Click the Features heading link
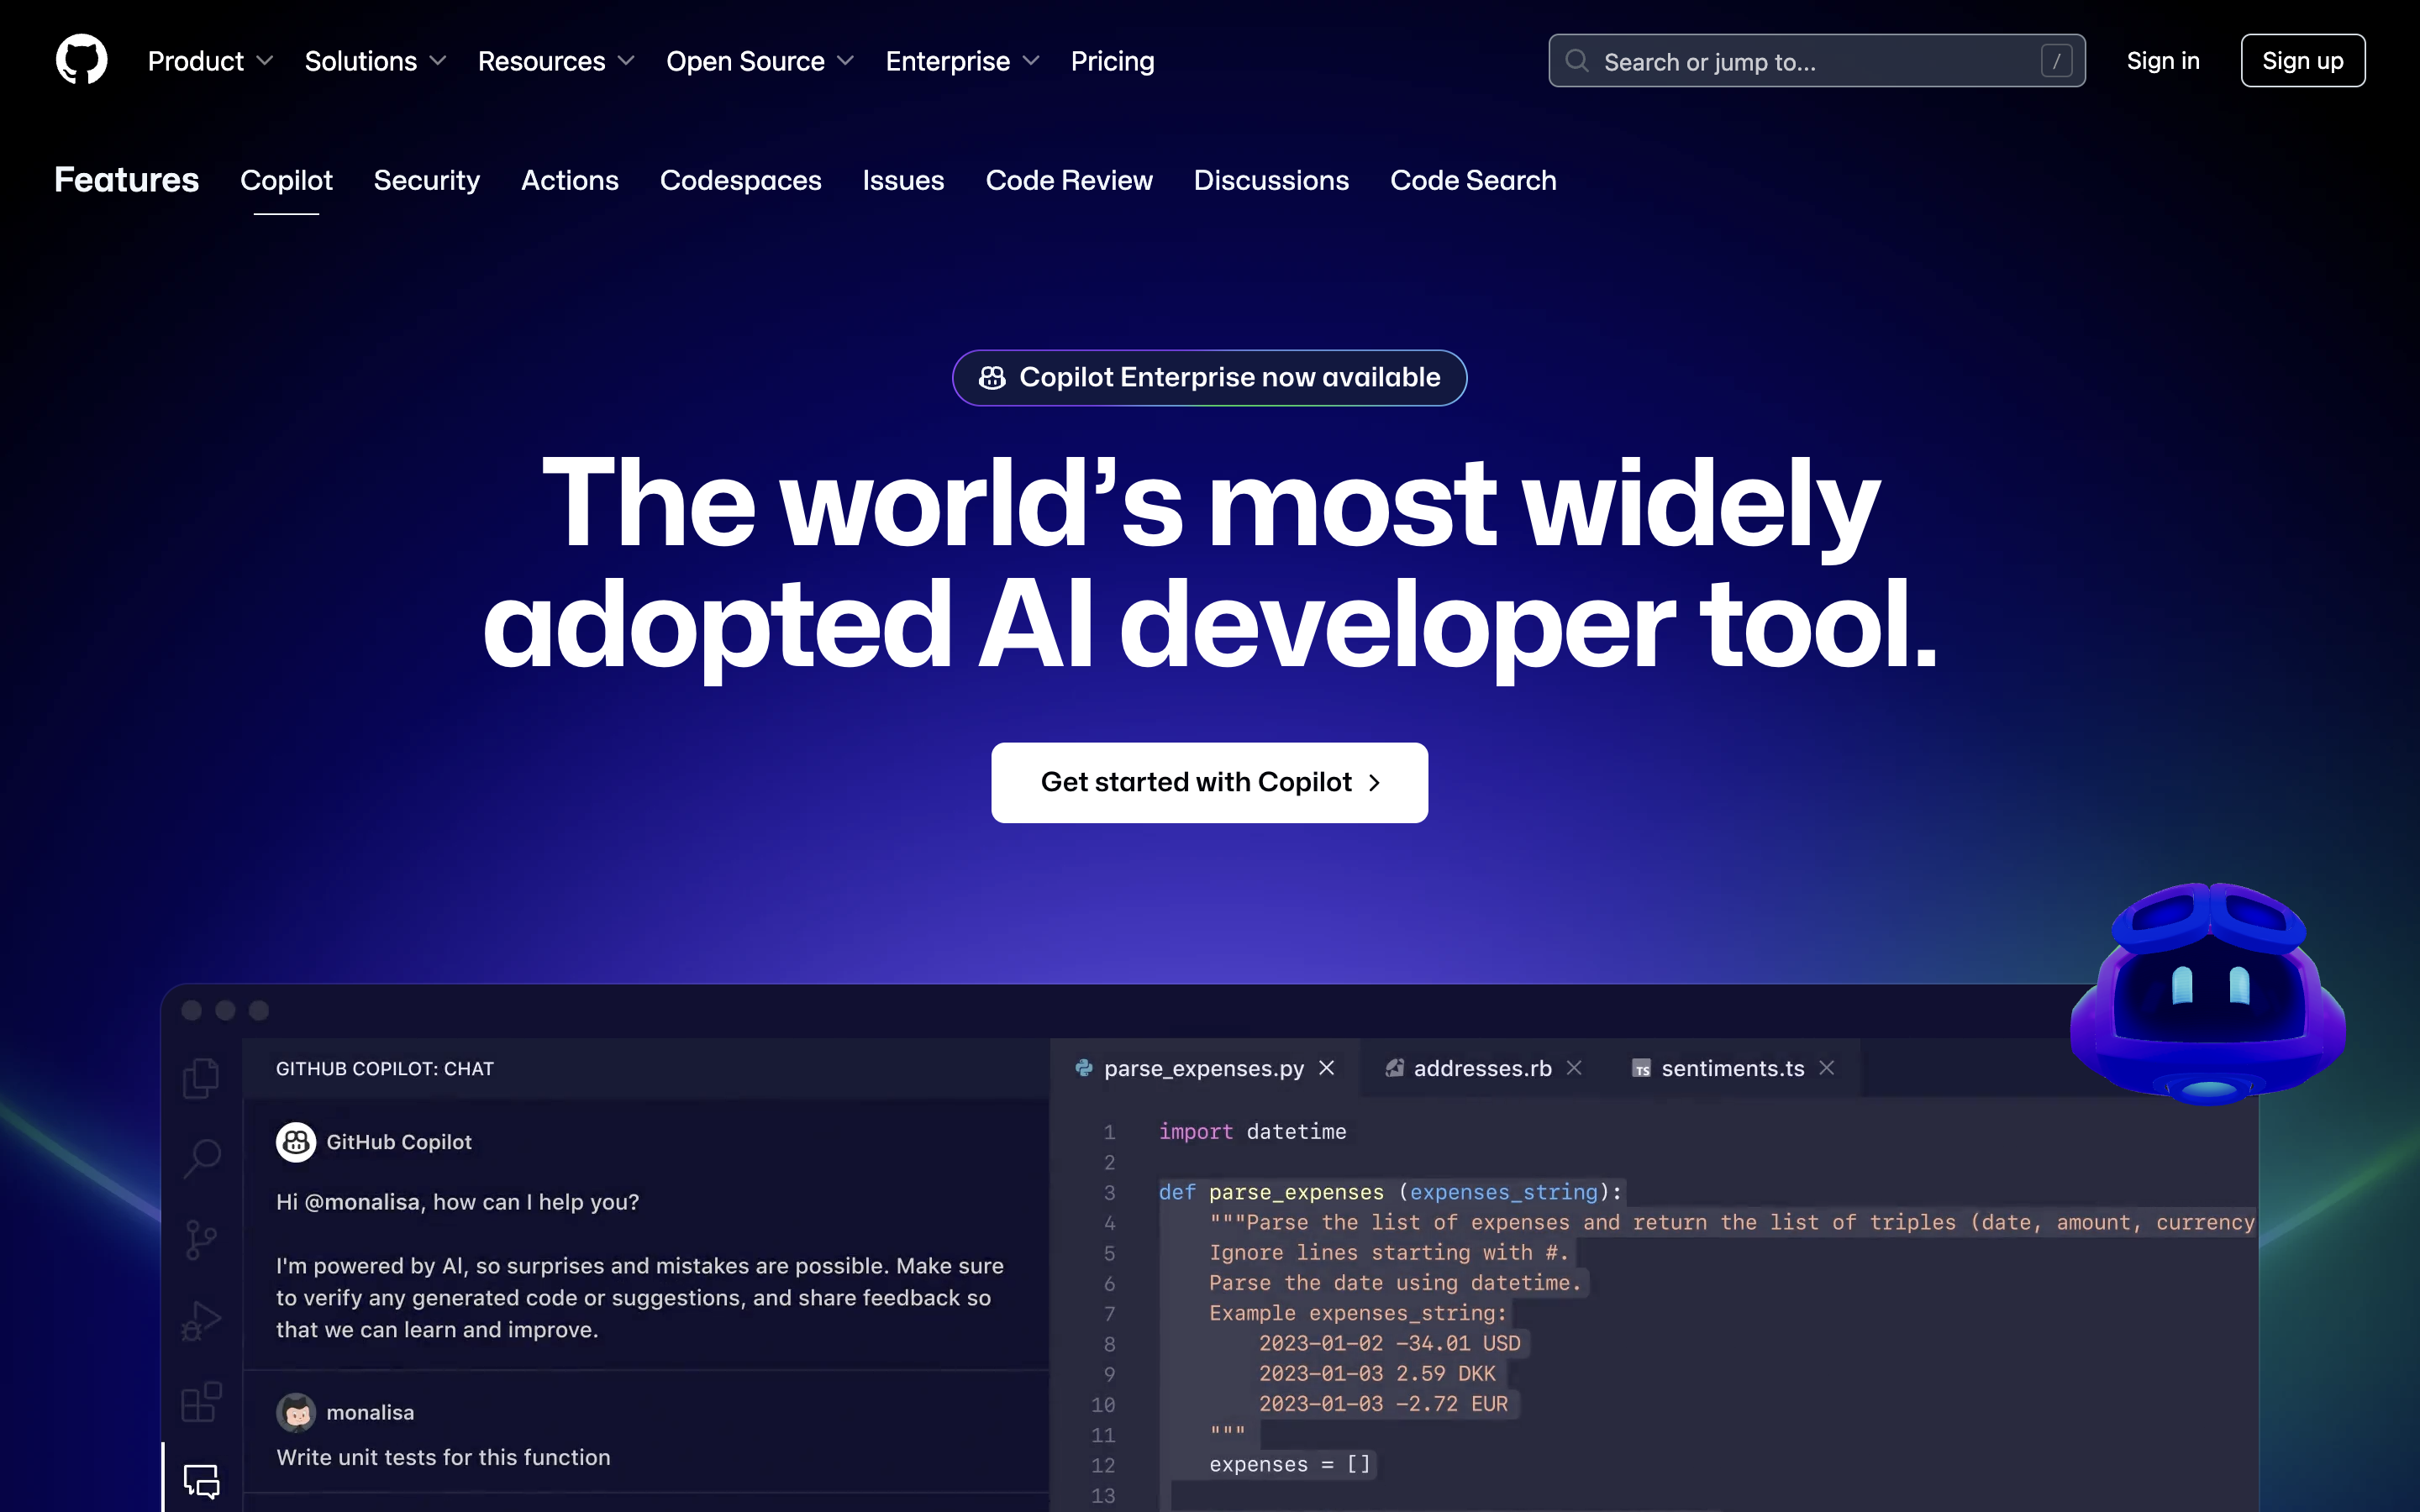The height and width of the screenshot is (1512, 2420). pyautogui.click(x=127, y=180)
